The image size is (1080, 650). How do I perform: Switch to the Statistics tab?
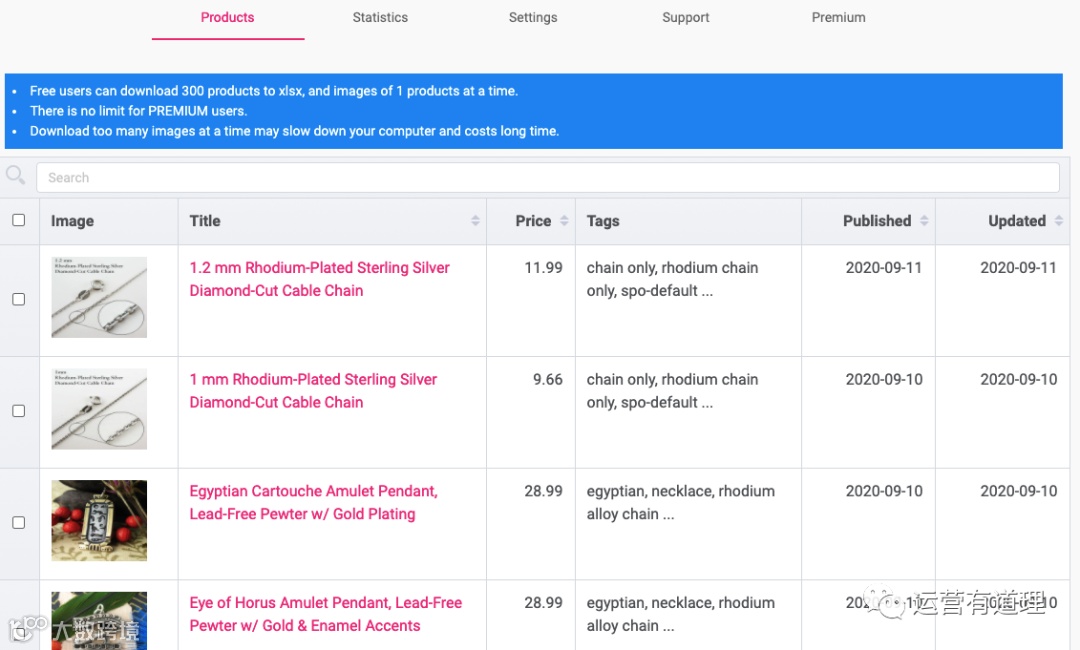click(x=380, y=18)
